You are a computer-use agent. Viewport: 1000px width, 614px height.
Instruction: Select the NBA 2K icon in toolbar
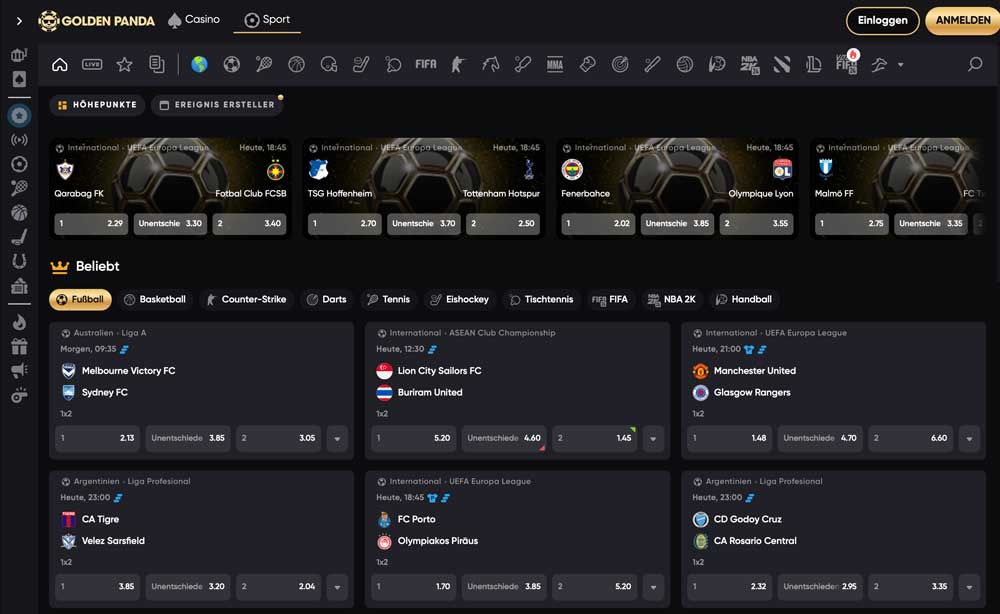749,64
